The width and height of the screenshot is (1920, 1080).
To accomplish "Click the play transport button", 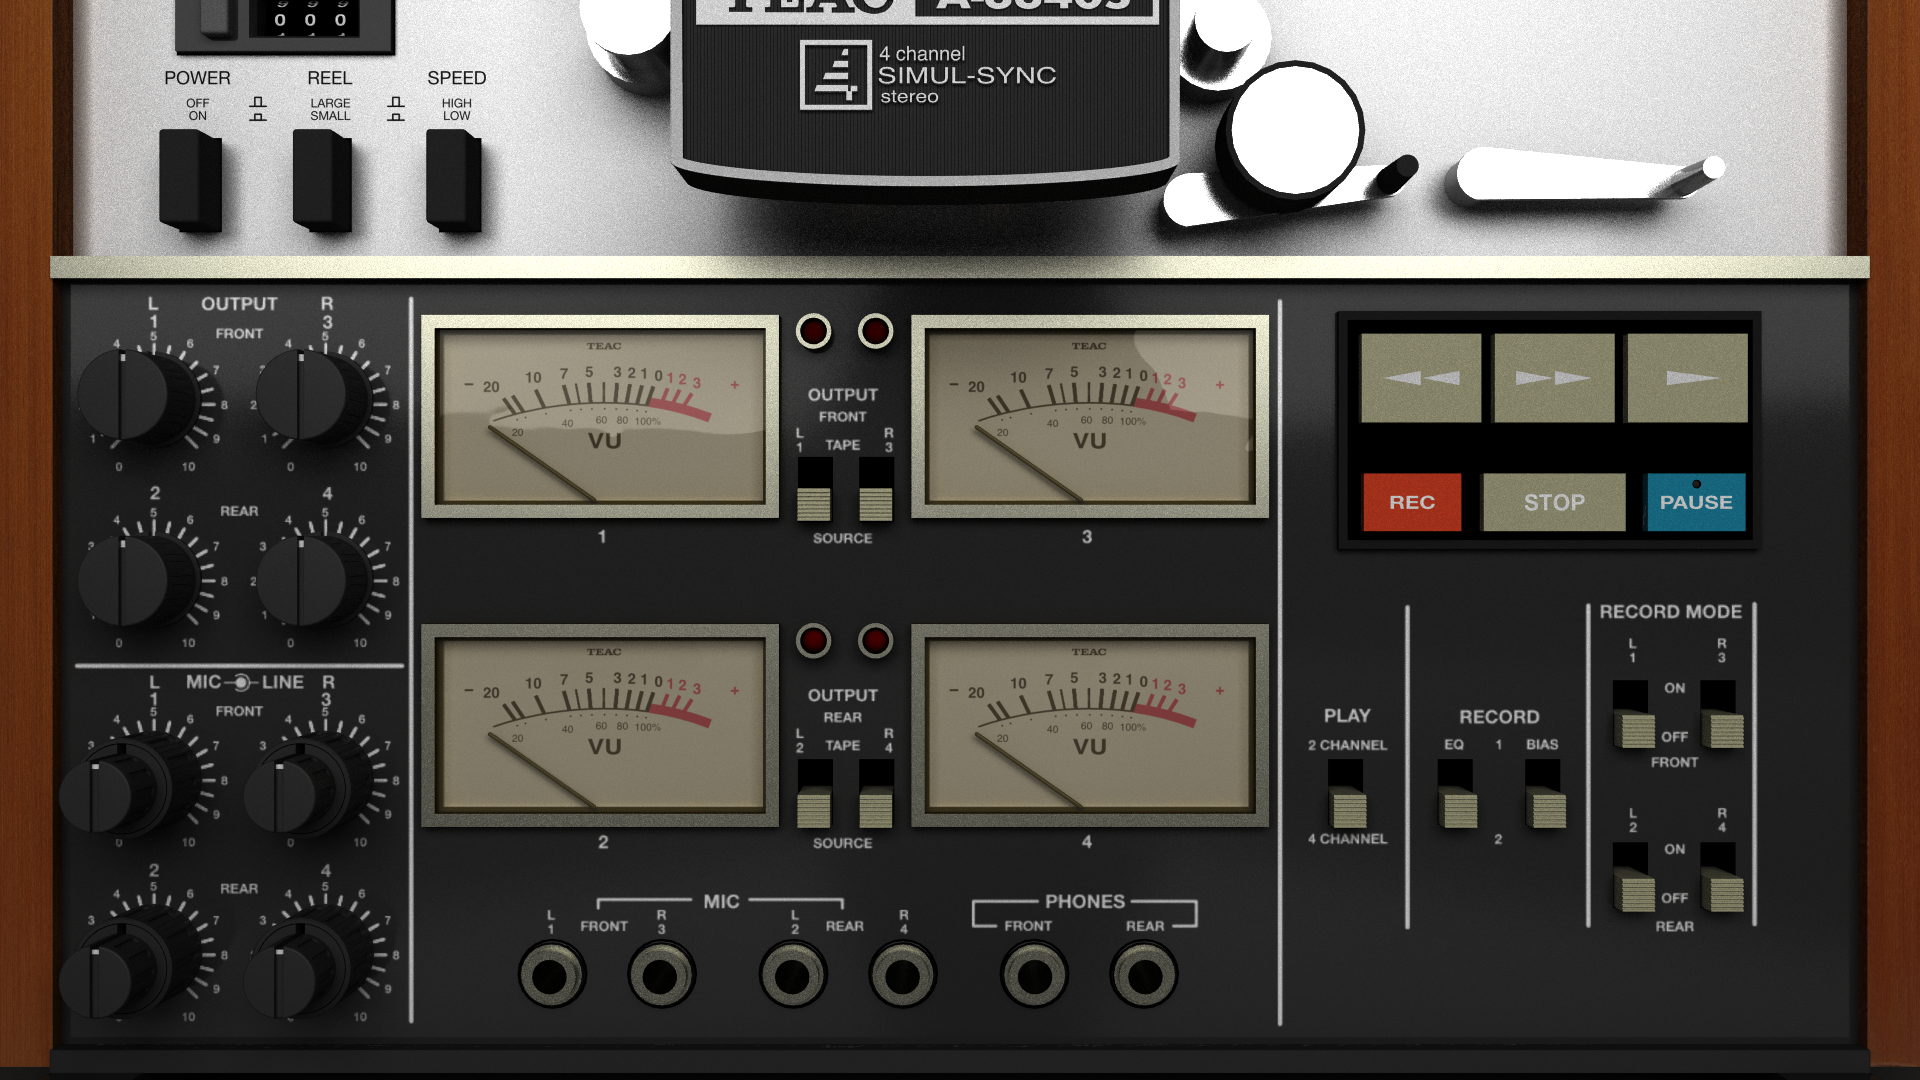I will pyautogui.click(x=1687, y=378).
